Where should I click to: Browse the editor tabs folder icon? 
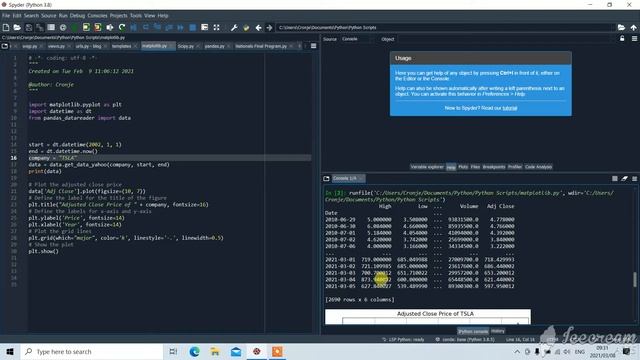pos(5,46)
